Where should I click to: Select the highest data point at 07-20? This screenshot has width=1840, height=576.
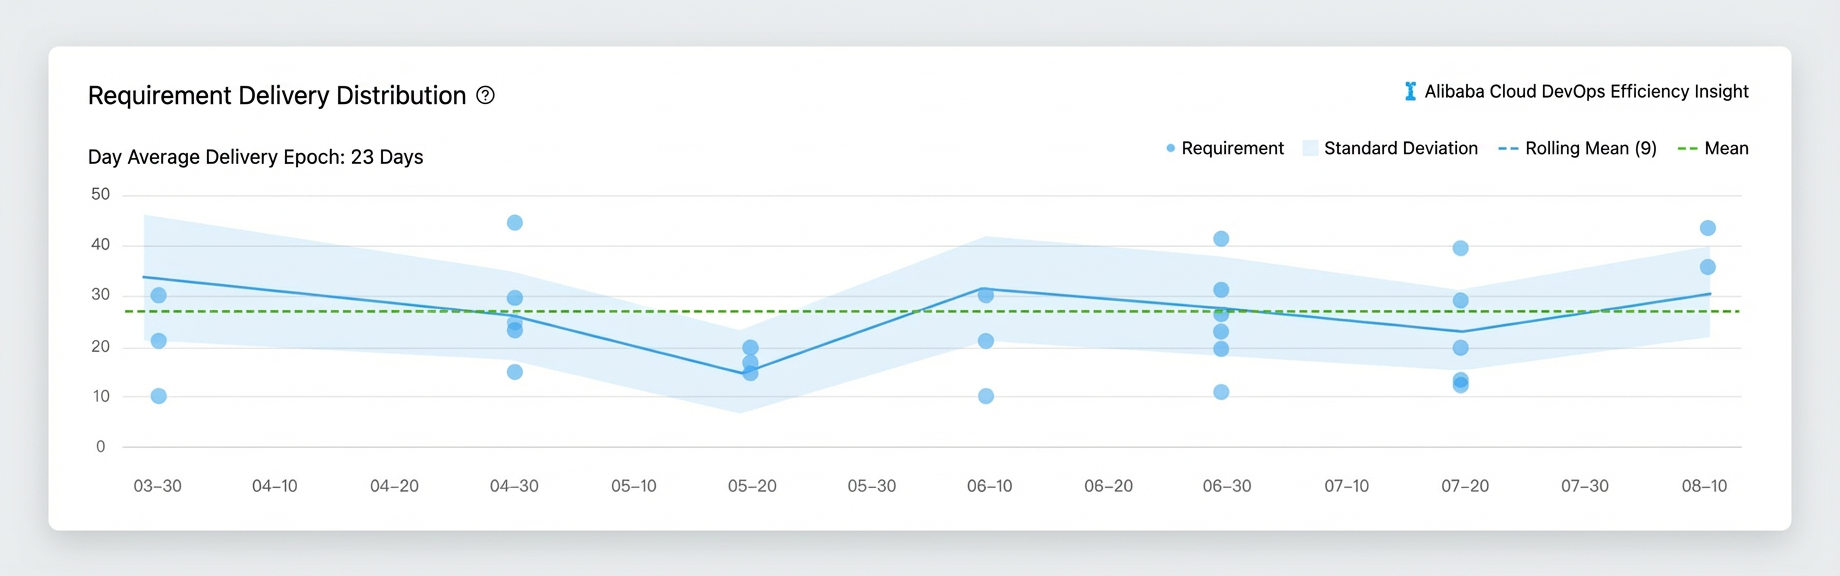coord(1460,248)
